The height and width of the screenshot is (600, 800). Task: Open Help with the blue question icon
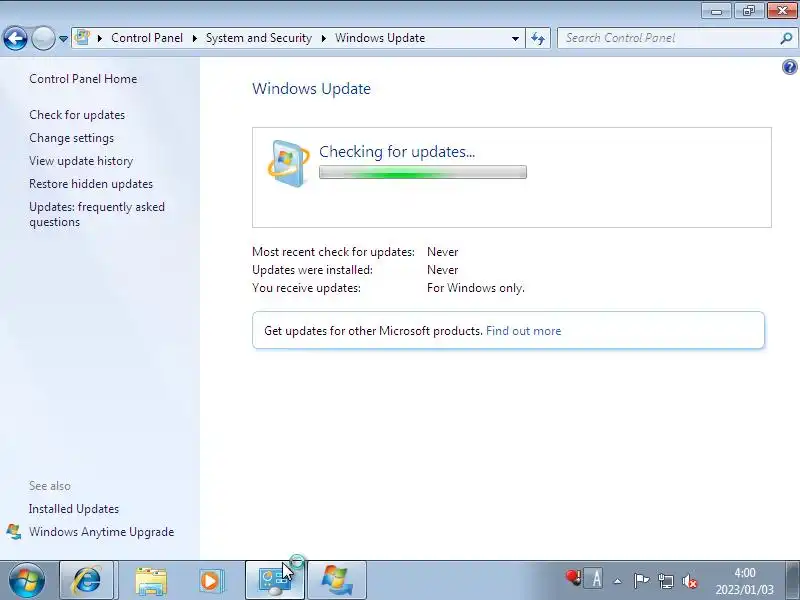coord(789,67)
